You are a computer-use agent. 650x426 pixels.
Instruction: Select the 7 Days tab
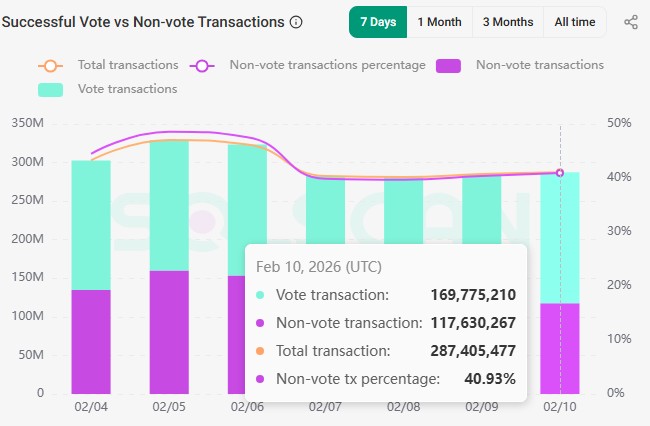[378, 22]
